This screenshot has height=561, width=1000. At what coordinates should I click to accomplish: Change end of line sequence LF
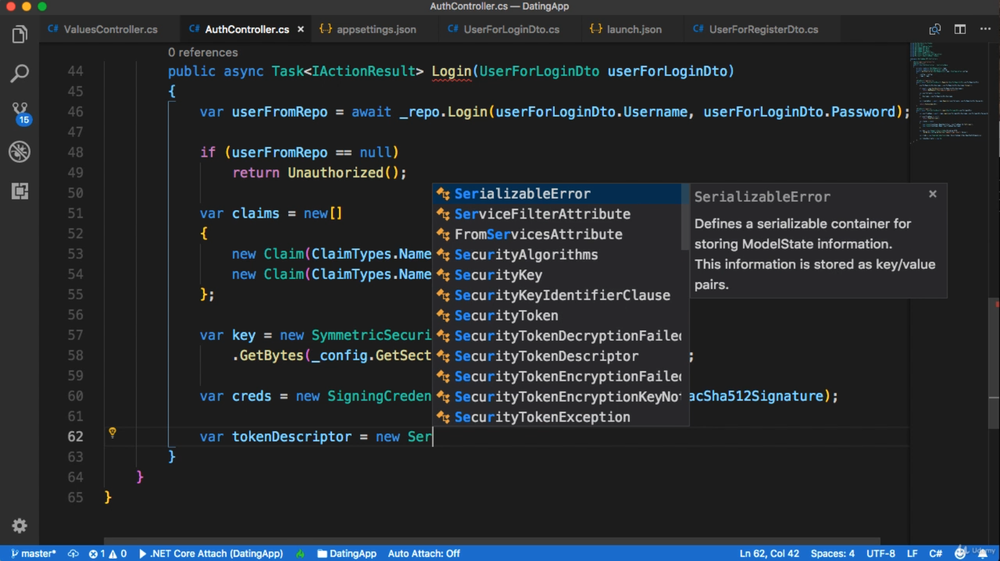912,553
